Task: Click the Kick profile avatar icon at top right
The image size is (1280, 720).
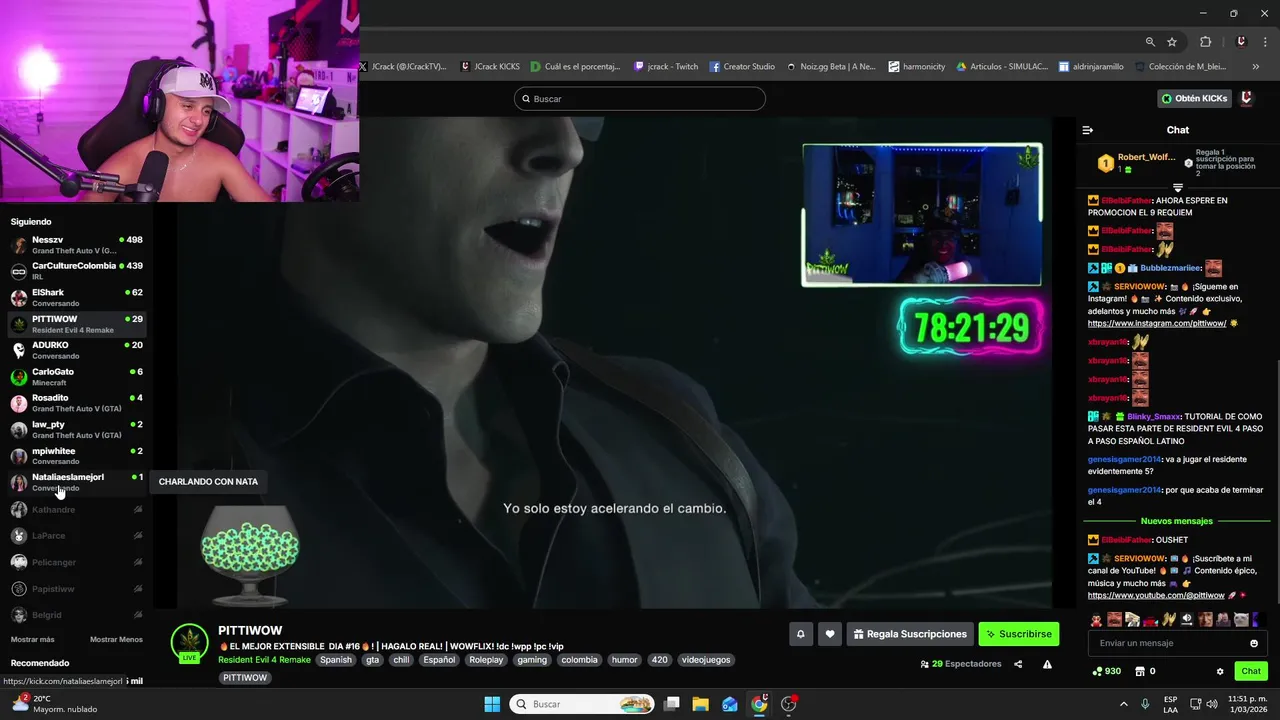Action: coord(1247,98)
